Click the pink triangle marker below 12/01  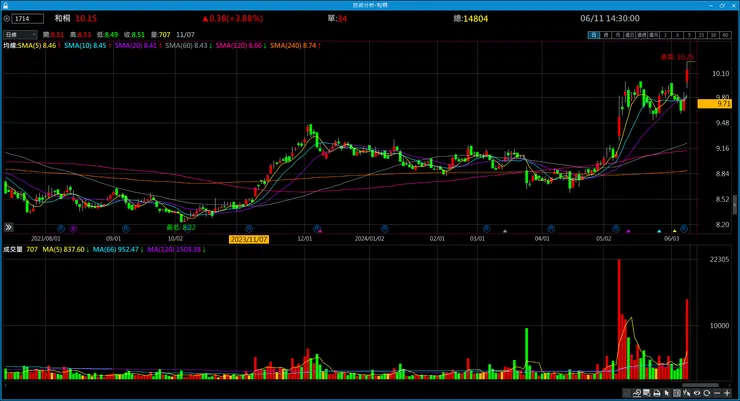[320, 231]
